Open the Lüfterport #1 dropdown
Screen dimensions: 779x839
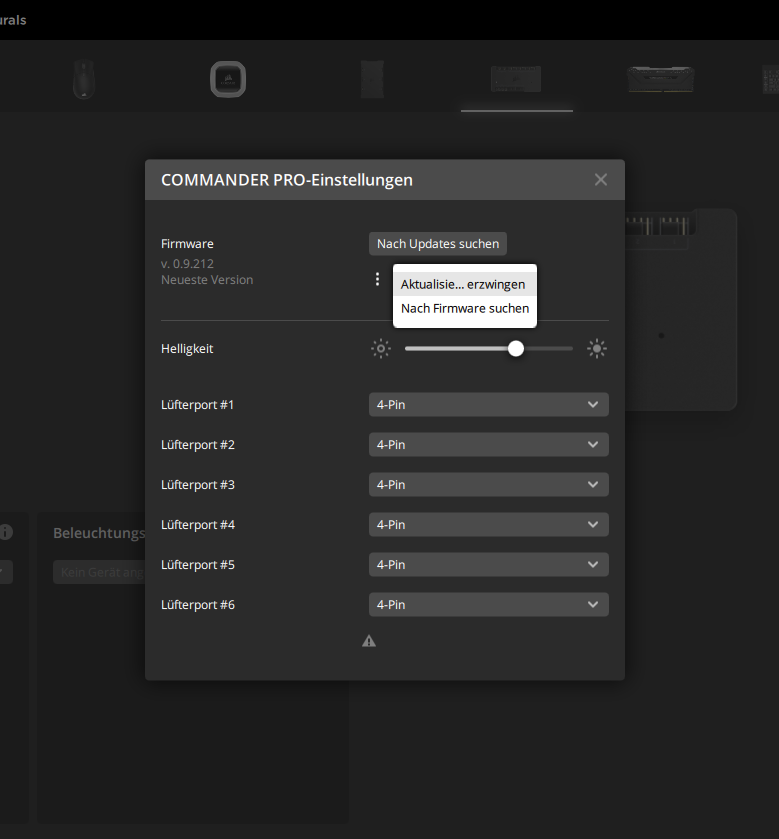tap(488, 405)
